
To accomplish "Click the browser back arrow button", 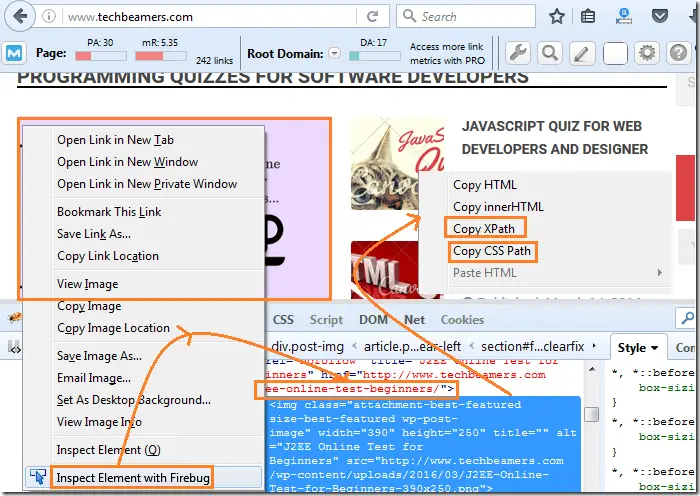I will click(21, 17).
